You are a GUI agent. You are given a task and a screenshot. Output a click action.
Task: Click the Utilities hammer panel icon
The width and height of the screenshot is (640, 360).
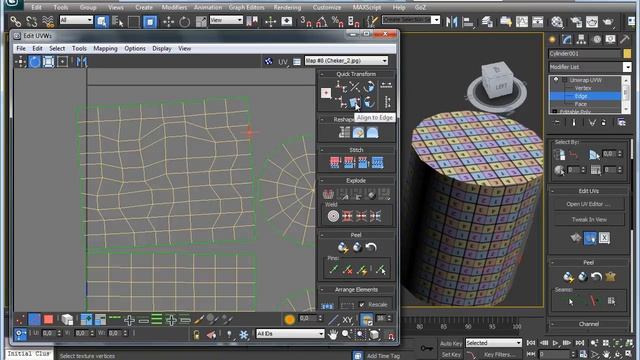pyautogui.click(x=624, y=39)
